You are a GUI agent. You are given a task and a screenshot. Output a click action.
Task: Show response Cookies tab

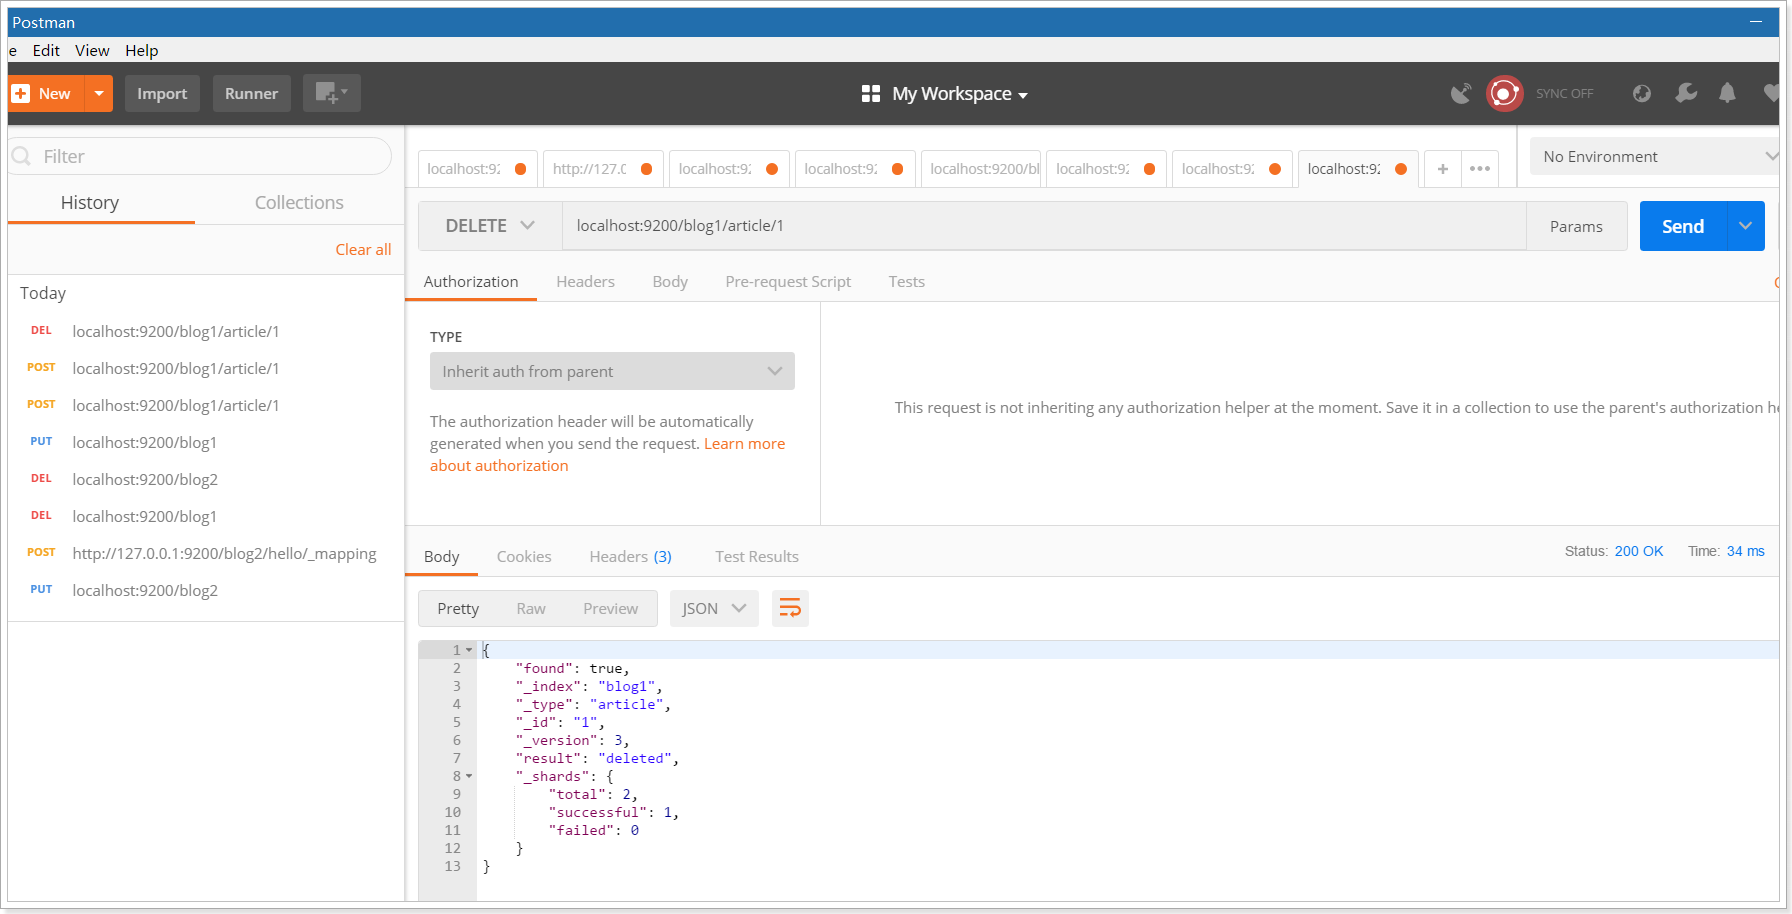[524, 556]
